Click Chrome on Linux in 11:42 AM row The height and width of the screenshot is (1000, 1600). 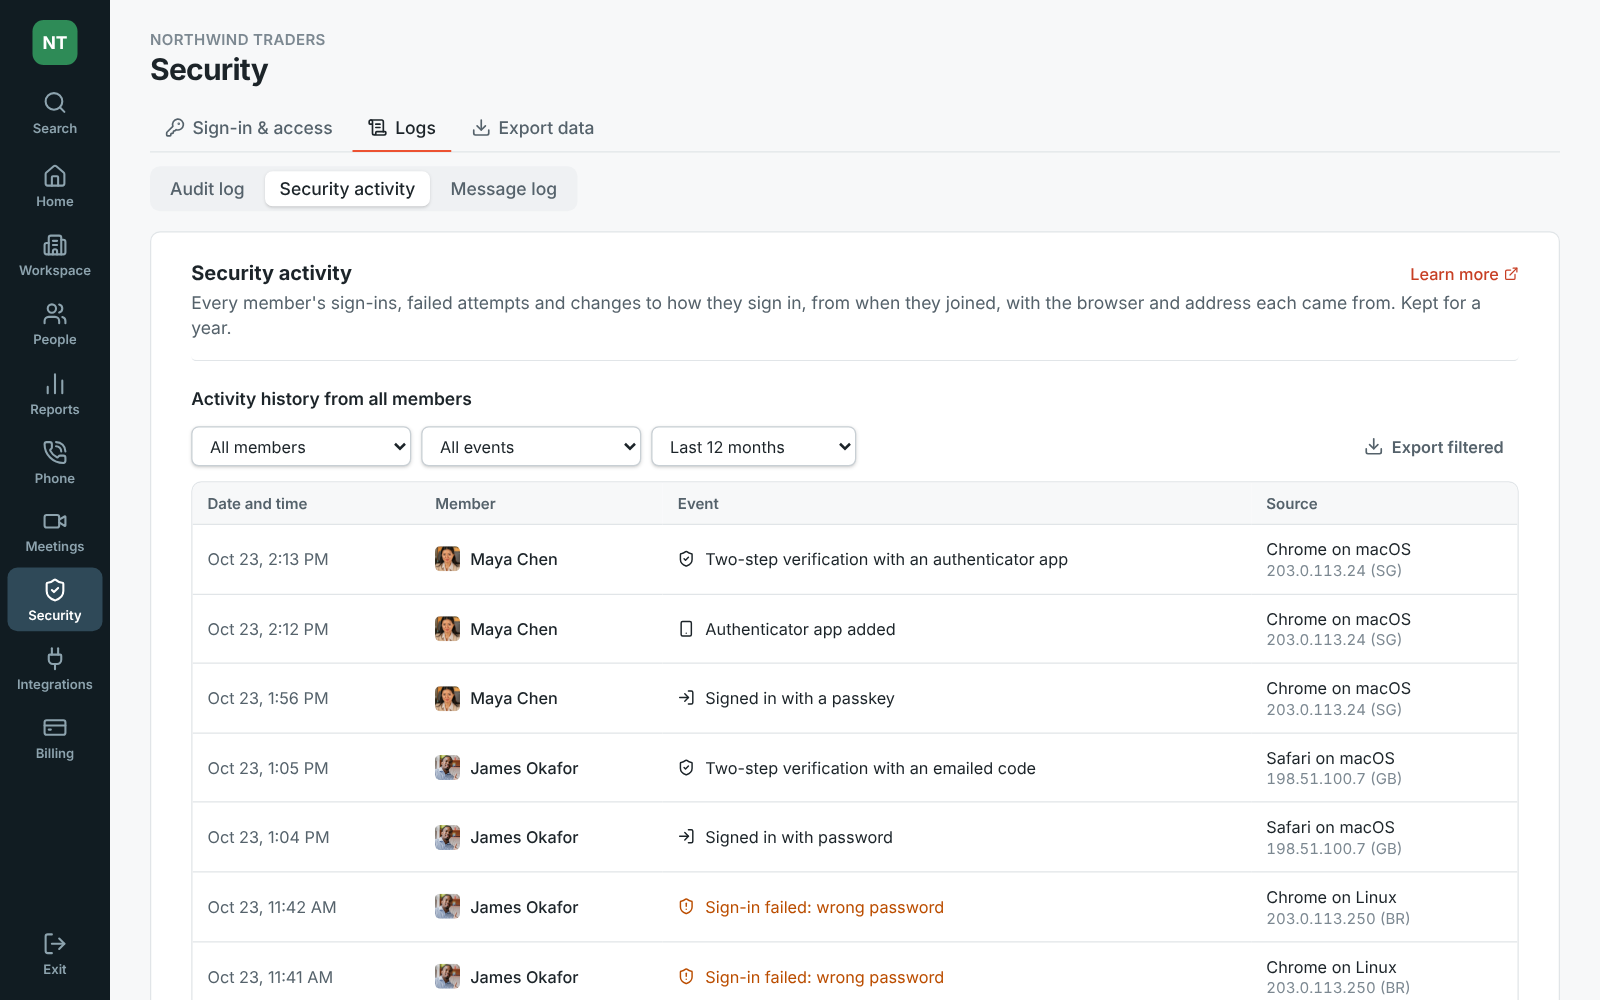click(x=1331, y=897)
